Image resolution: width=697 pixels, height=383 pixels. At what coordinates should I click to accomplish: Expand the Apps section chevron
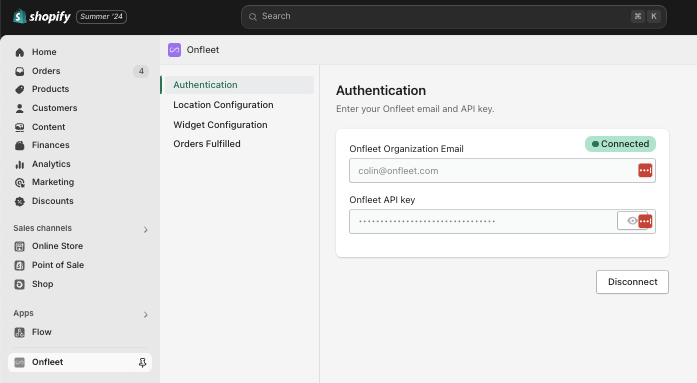(145, 315)
